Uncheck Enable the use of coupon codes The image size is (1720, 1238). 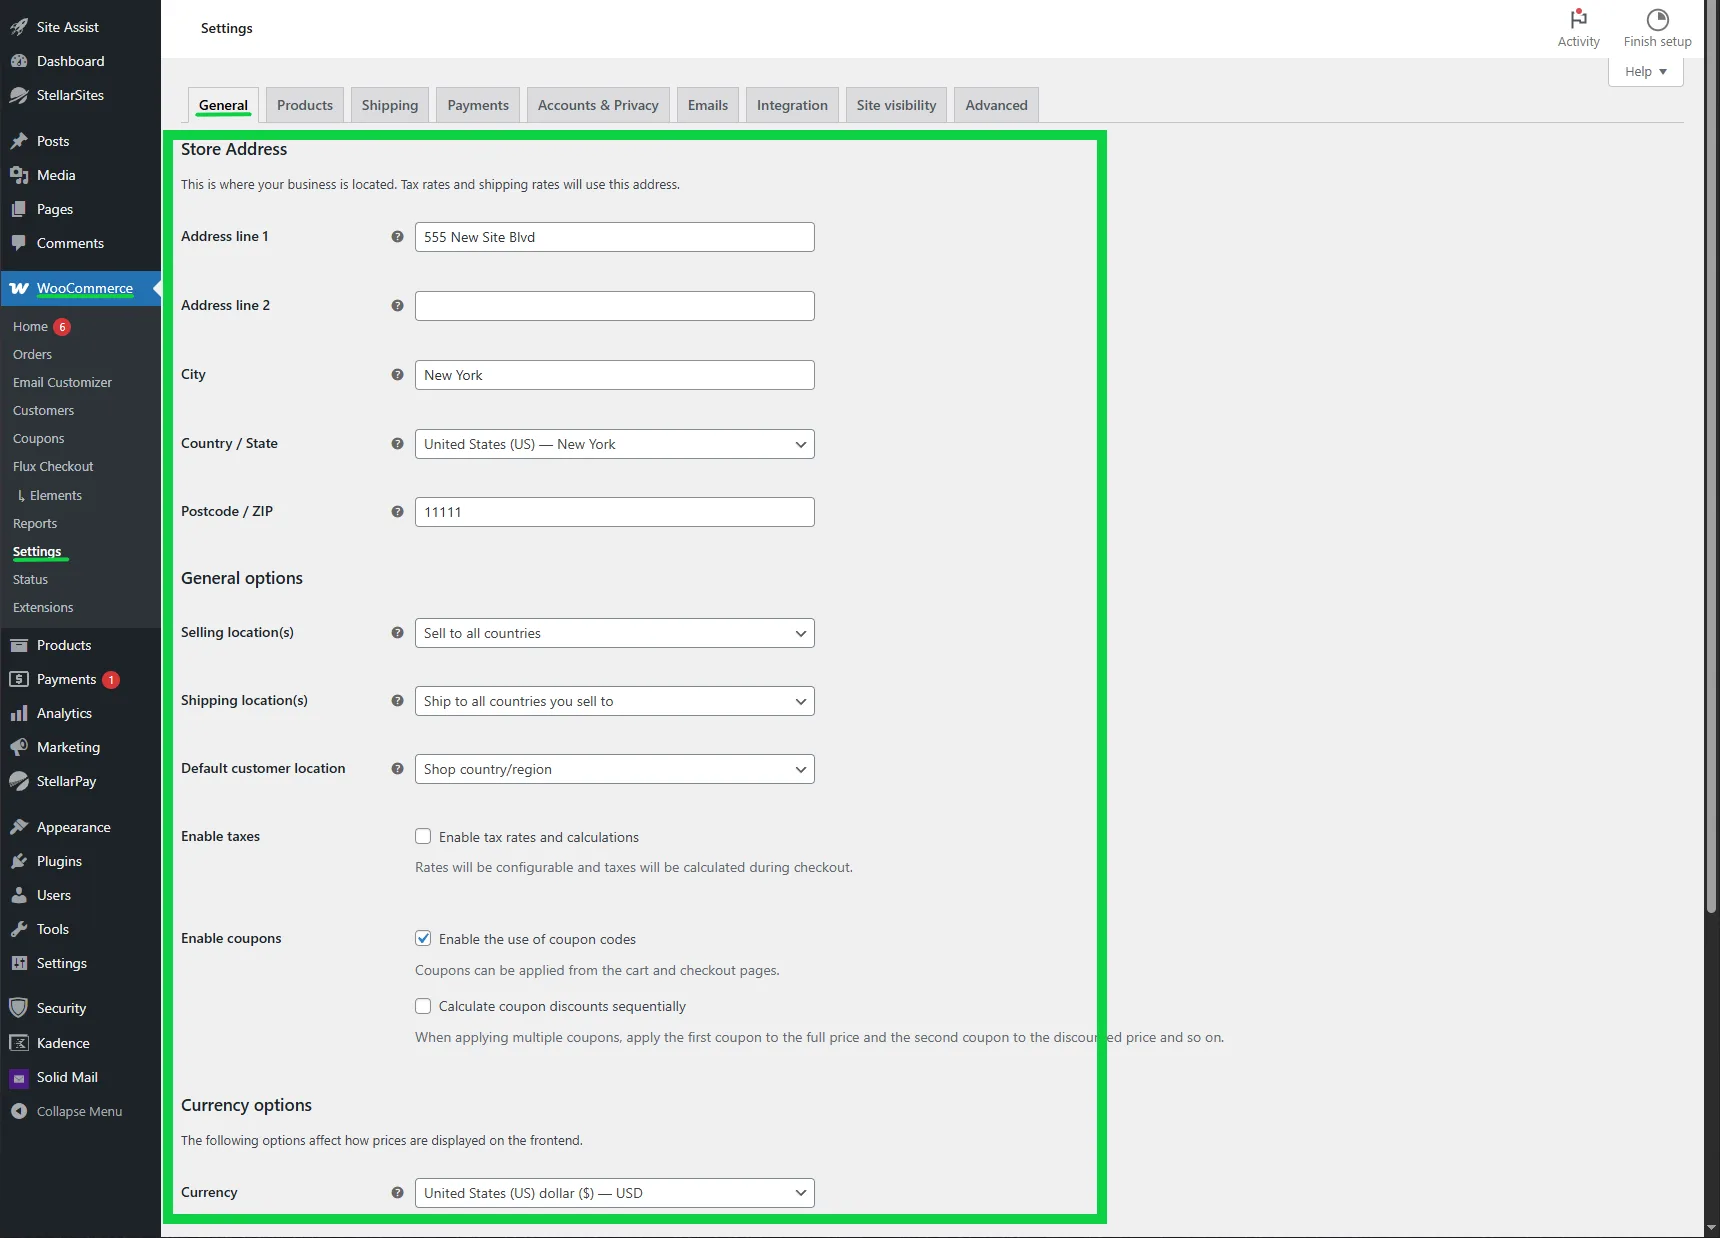pyautogui.click(x=423, y=938)
